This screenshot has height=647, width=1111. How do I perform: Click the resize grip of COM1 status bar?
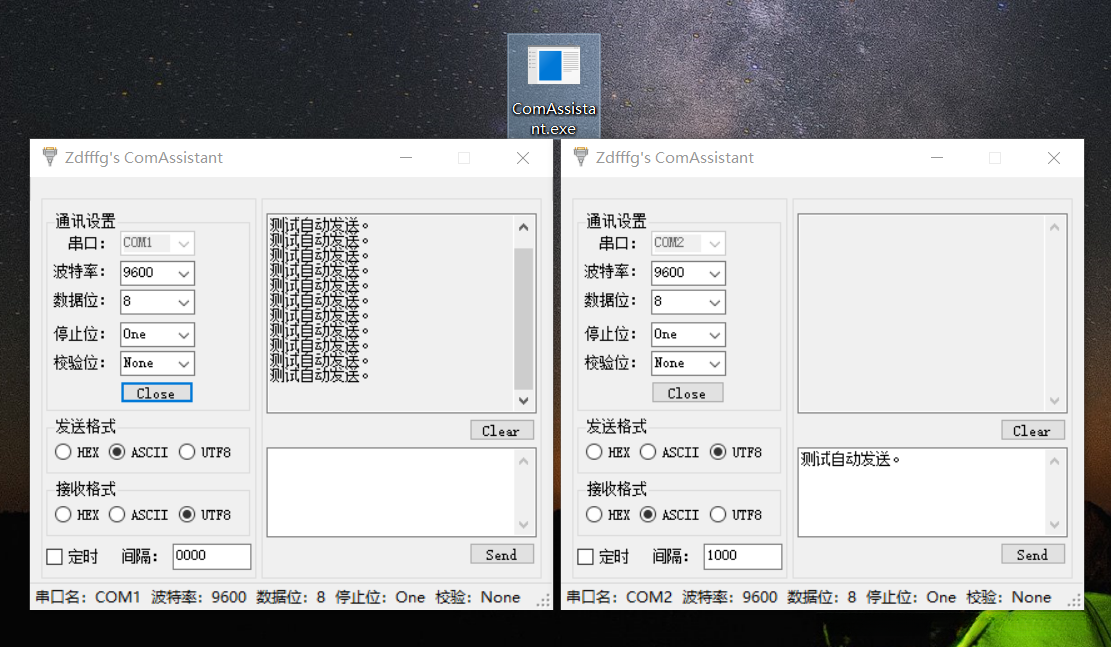[543, 601]
